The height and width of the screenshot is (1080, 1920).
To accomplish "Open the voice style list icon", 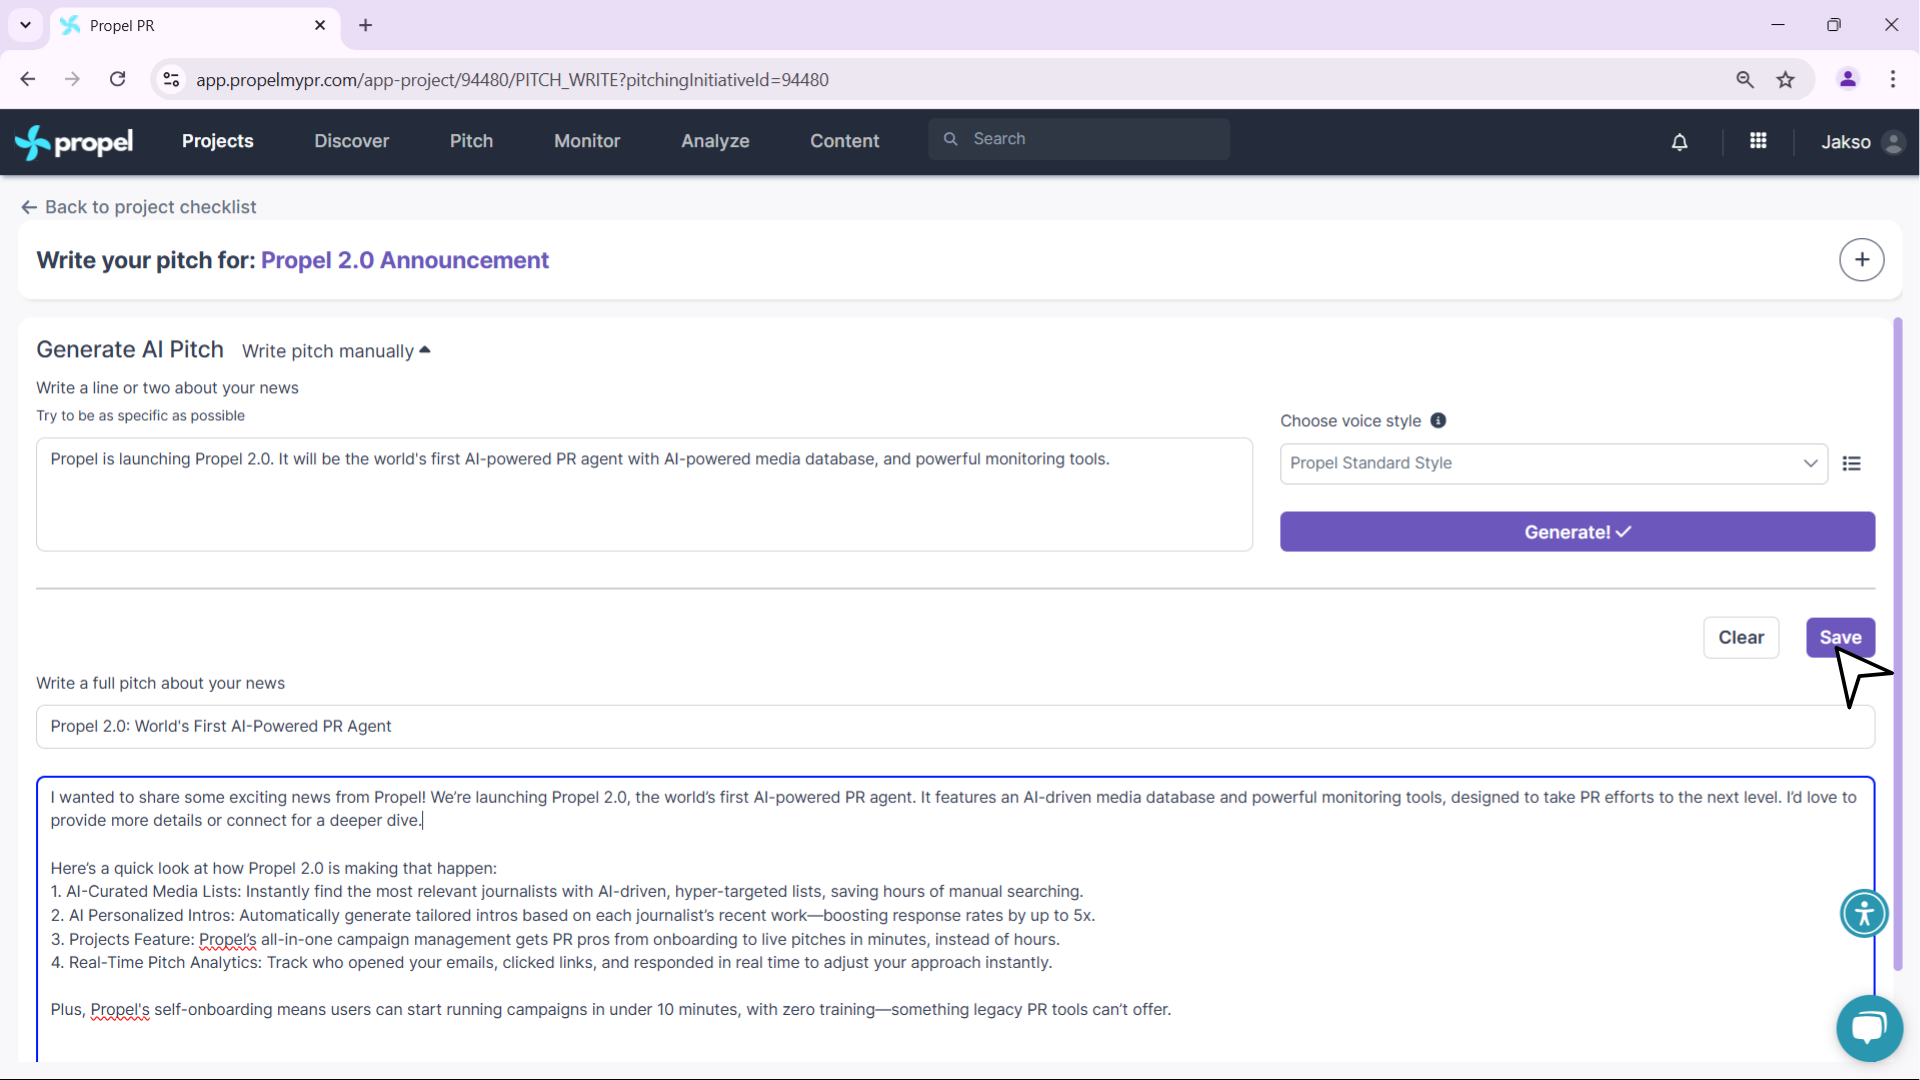I will (x=1852, y=464).
